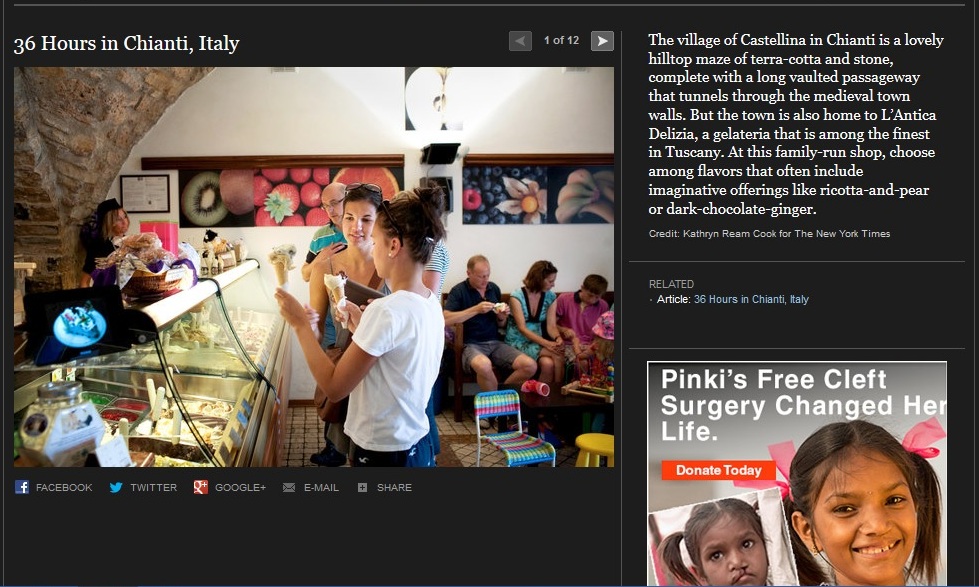
Task: Open the related article 36 Hours in Chianti link
Action: point(751,299)
